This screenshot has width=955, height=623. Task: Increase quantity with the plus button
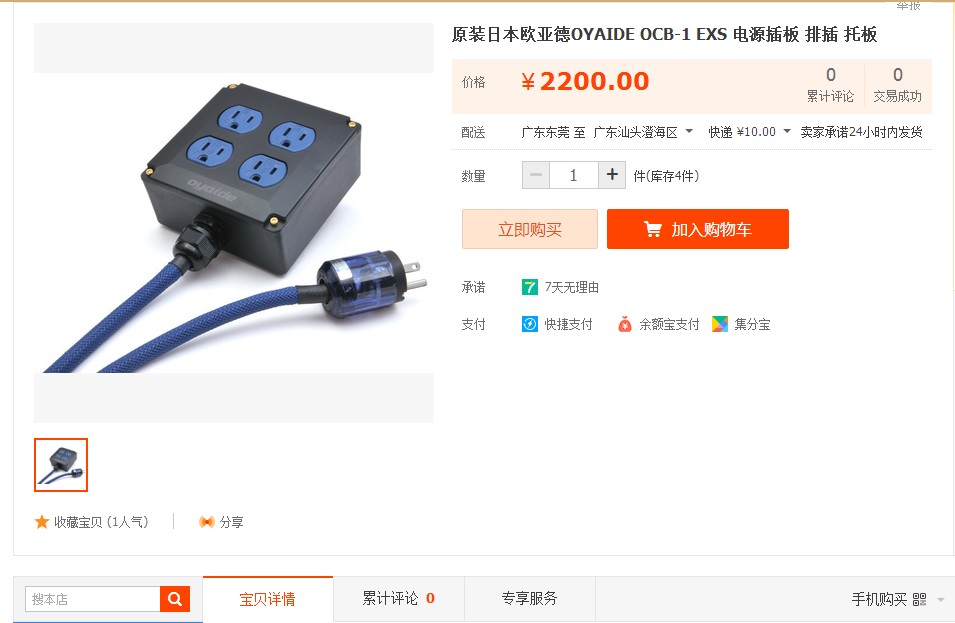[612, 175]
